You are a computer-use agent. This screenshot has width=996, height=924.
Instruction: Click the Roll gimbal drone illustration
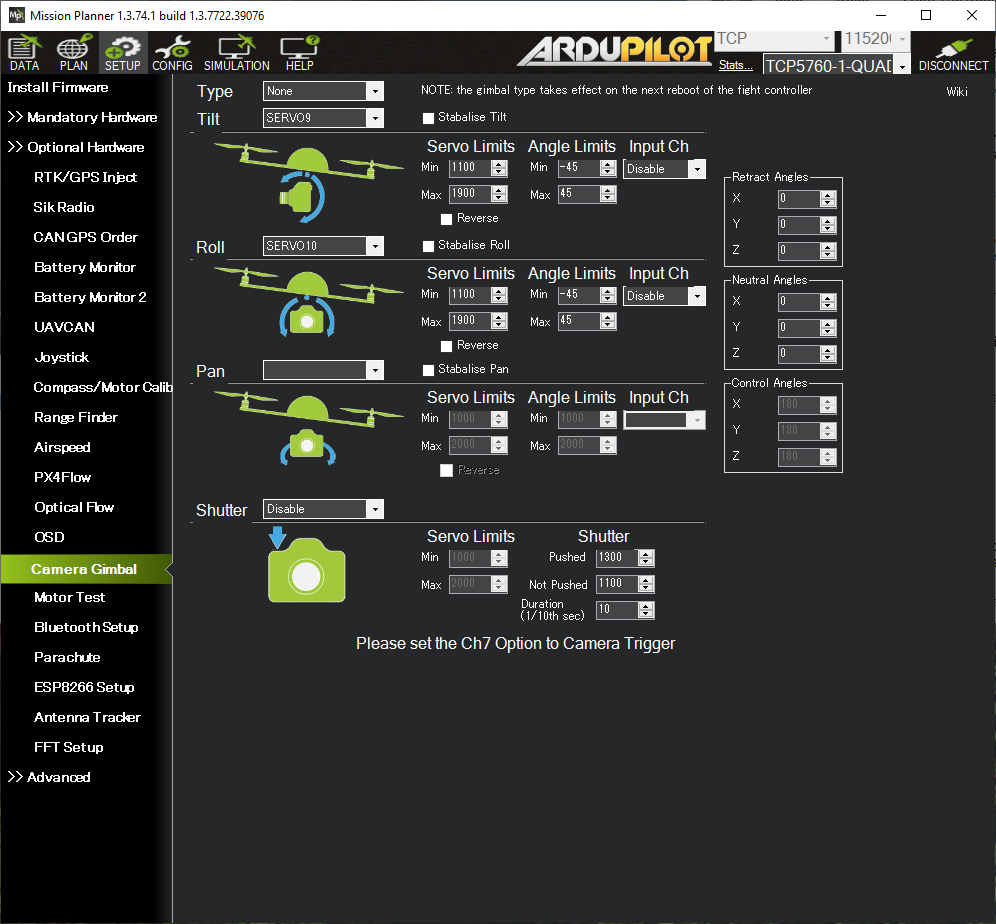[x=309, y=303]
